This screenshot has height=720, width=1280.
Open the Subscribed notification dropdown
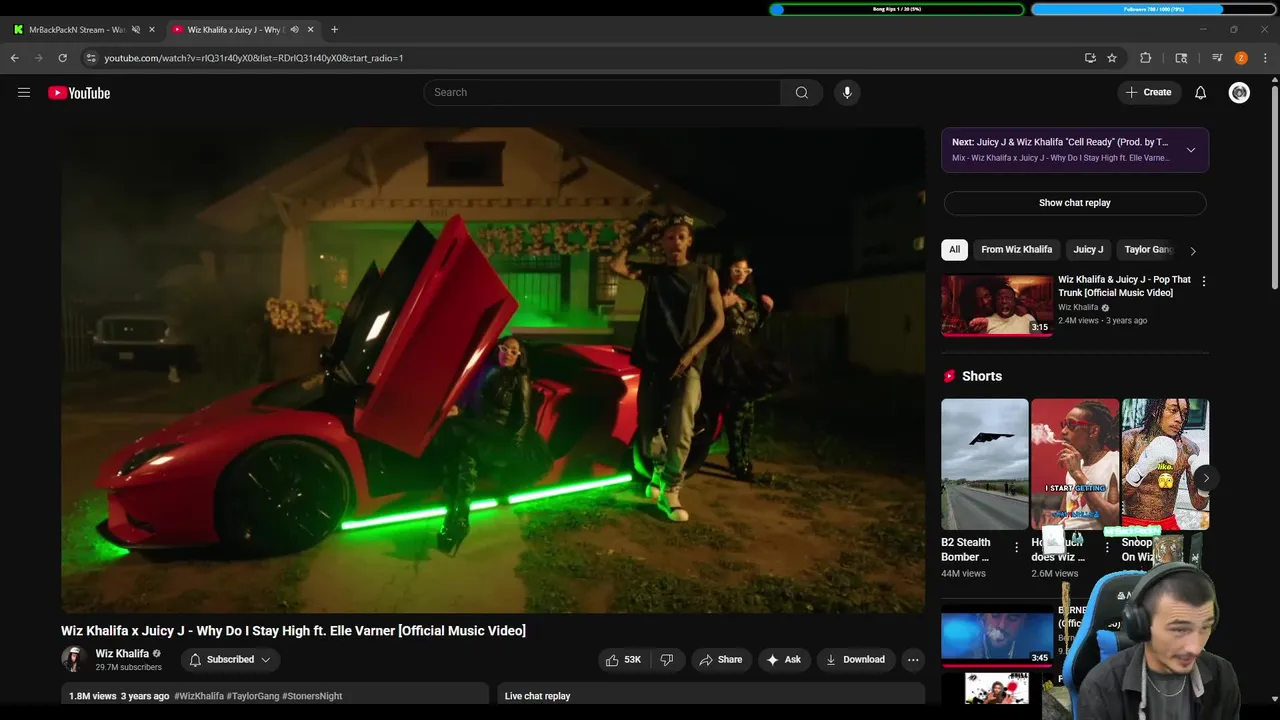click(230, 659)
